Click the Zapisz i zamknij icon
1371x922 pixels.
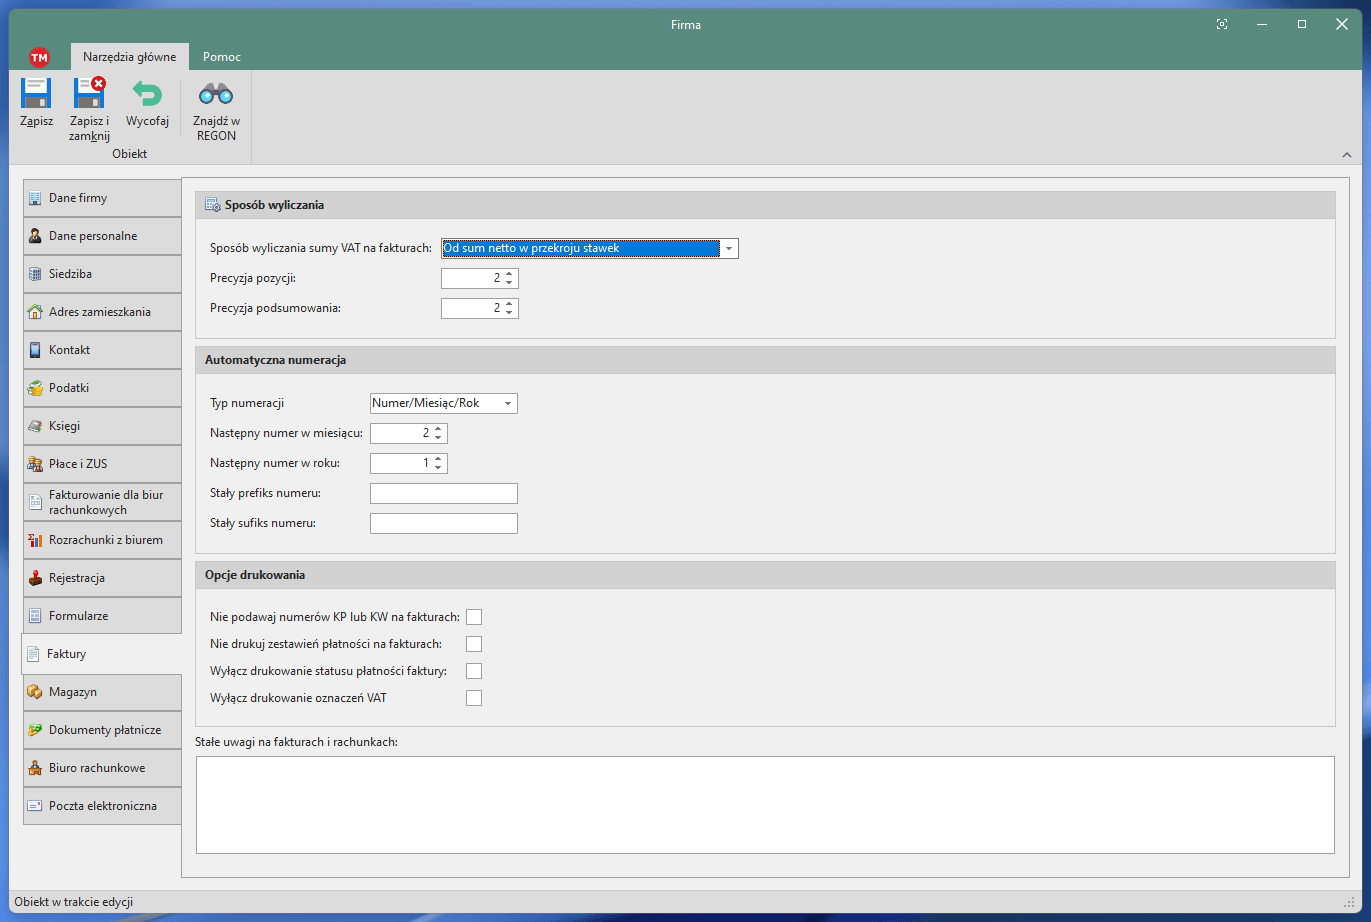89,94
